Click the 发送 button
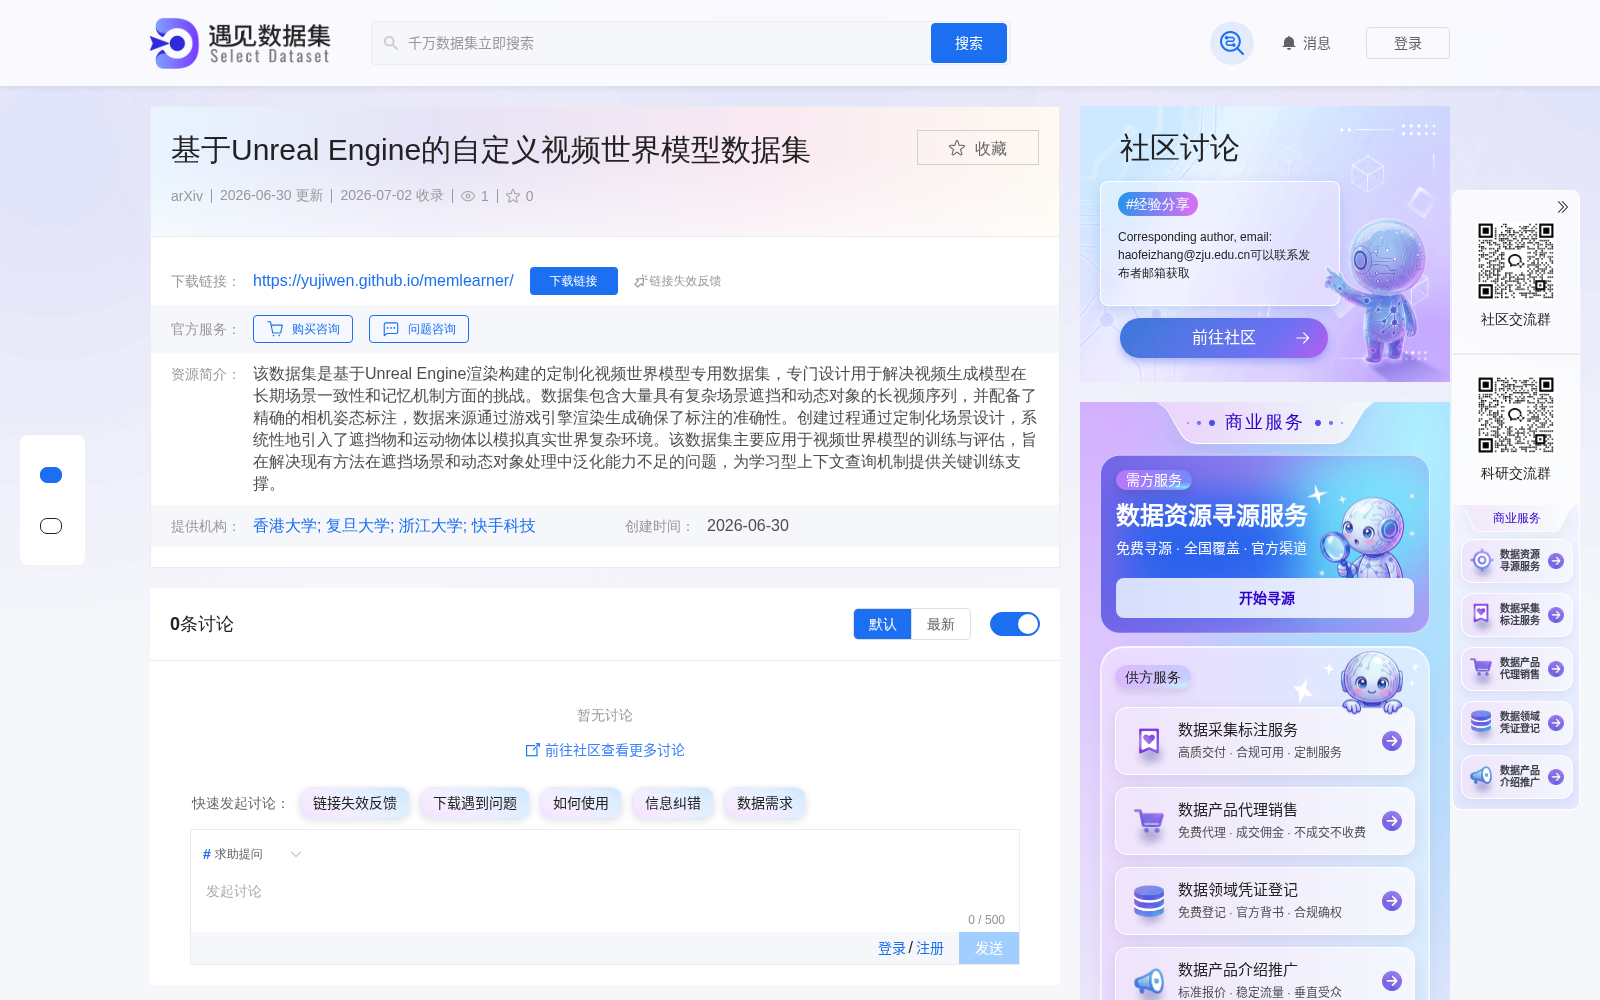This screenshot has height=1000, width=1600. pyautogui.click(x=989, y=948)
